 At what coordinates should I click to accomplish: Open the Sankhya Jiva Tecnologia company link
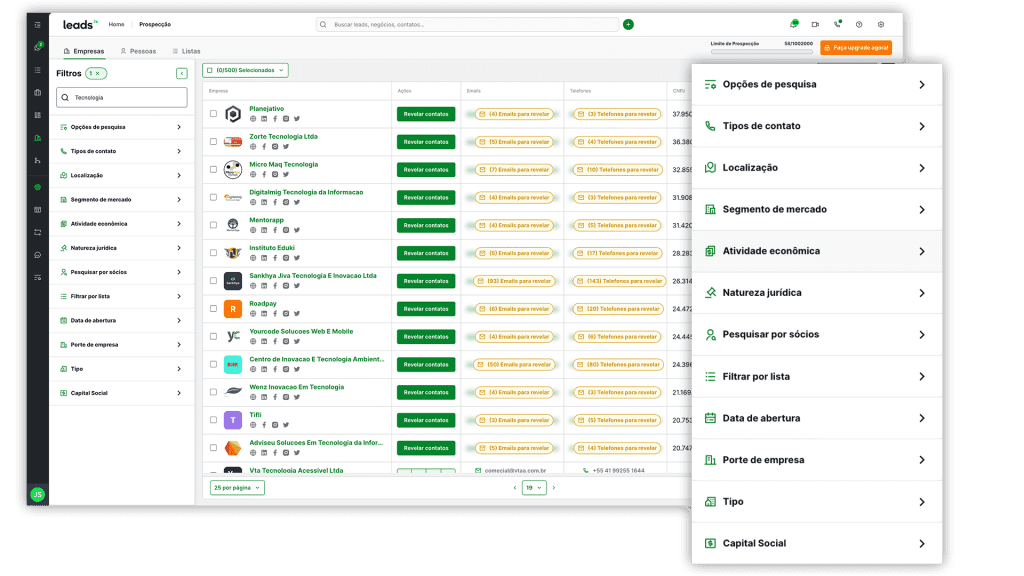313,276
